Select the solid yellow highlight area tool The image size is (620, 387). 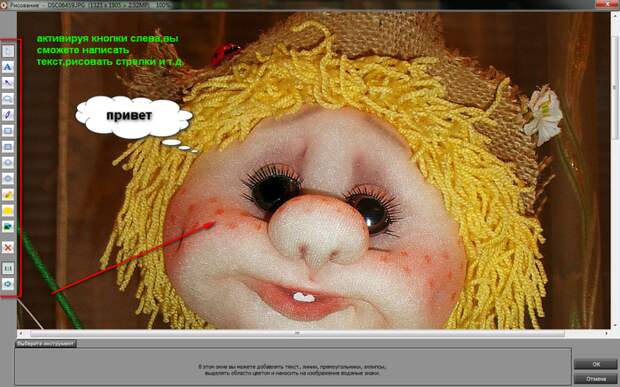tap(8, 211)
